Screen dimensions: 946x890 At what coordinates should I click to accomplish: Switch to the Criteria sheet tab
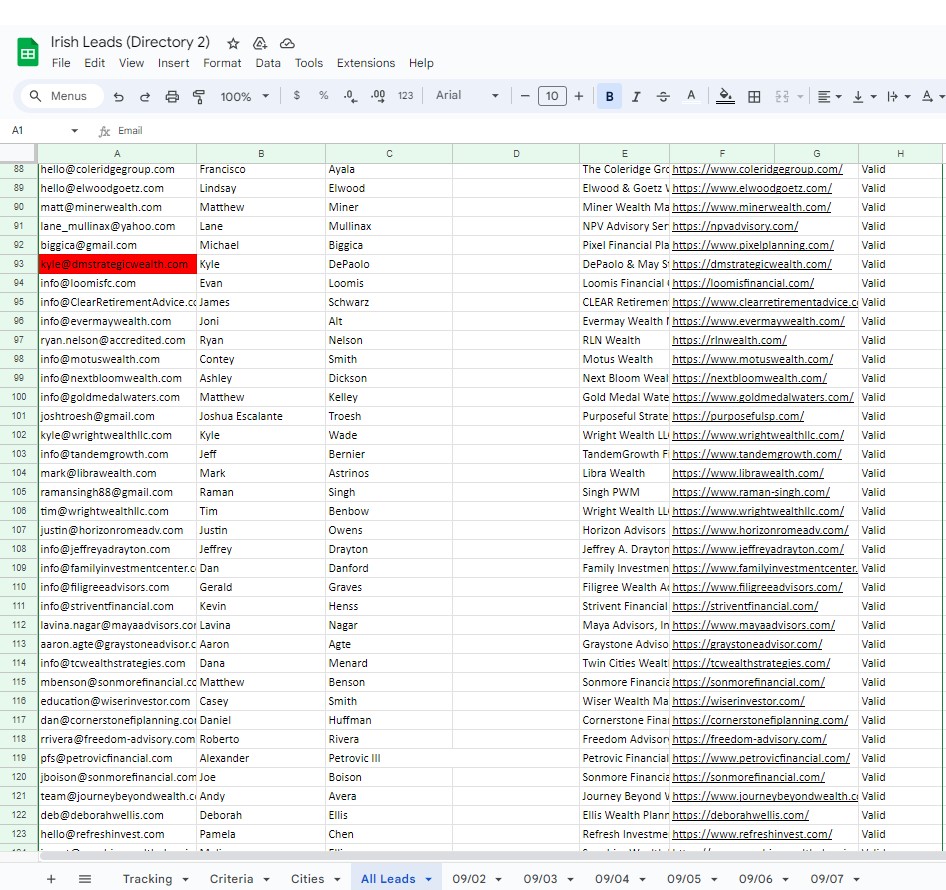tap(232, 879)
